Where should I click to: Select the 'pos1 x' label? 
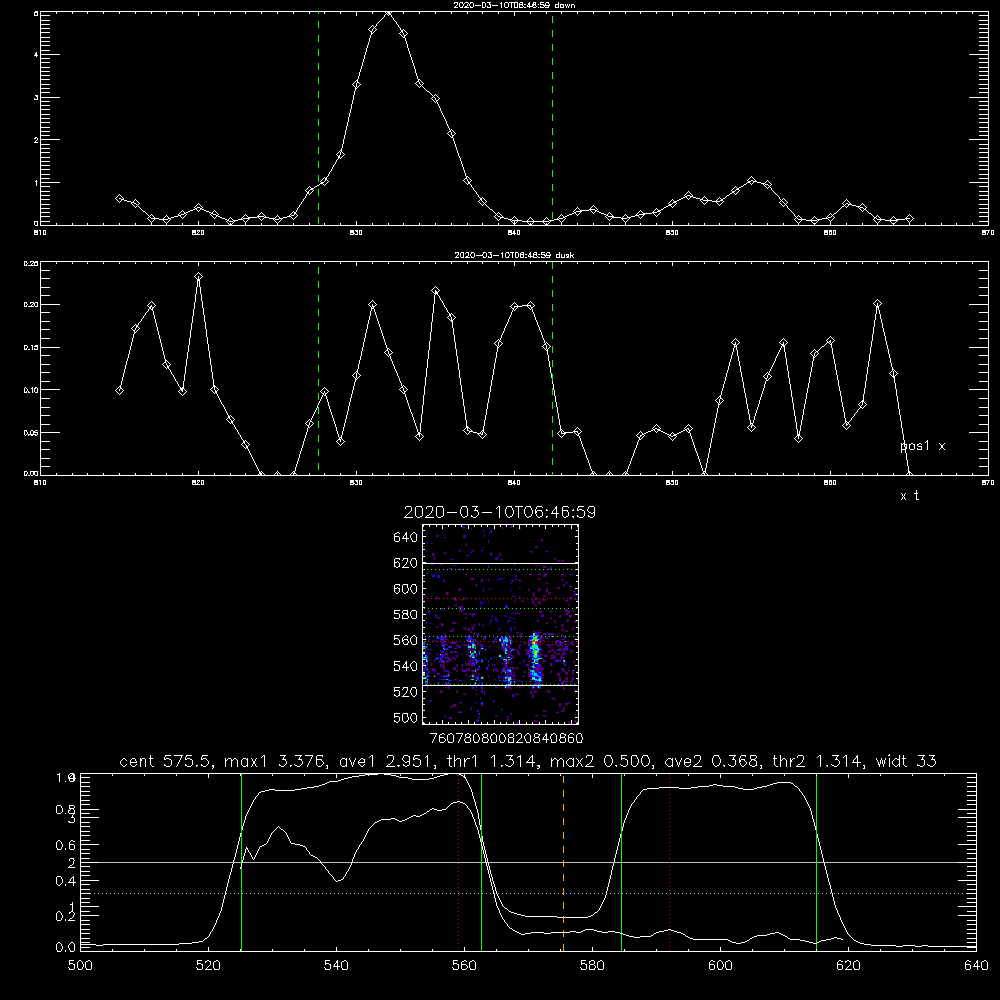[922, 446]
